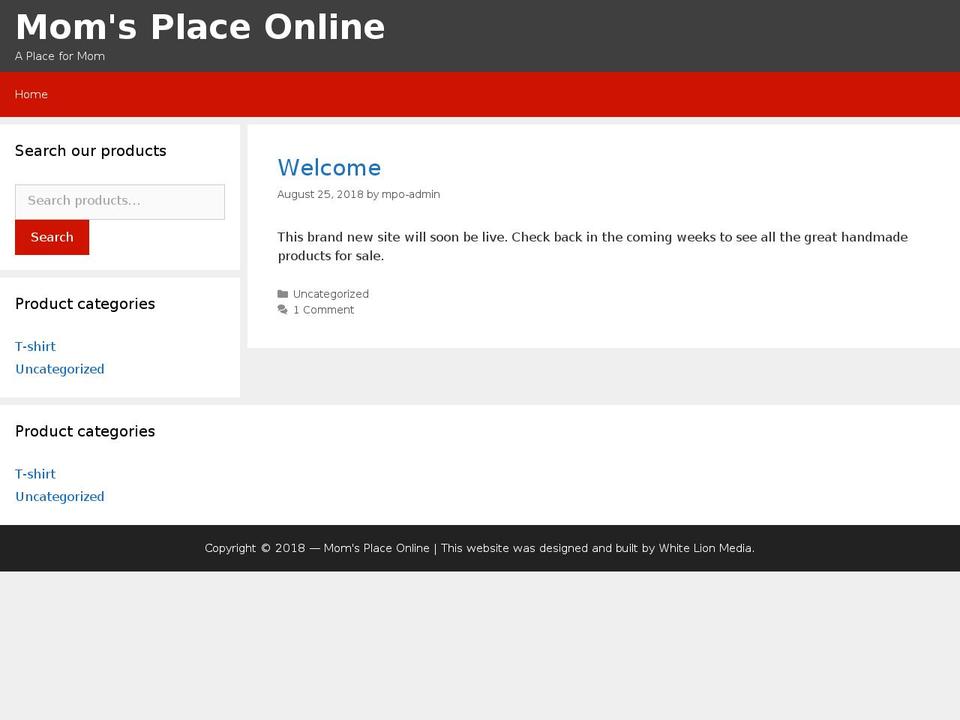Select Uncategorized in footer Product categories
Image resolution: width=960 pixels, height=720 pixels.
click(60, 497)
